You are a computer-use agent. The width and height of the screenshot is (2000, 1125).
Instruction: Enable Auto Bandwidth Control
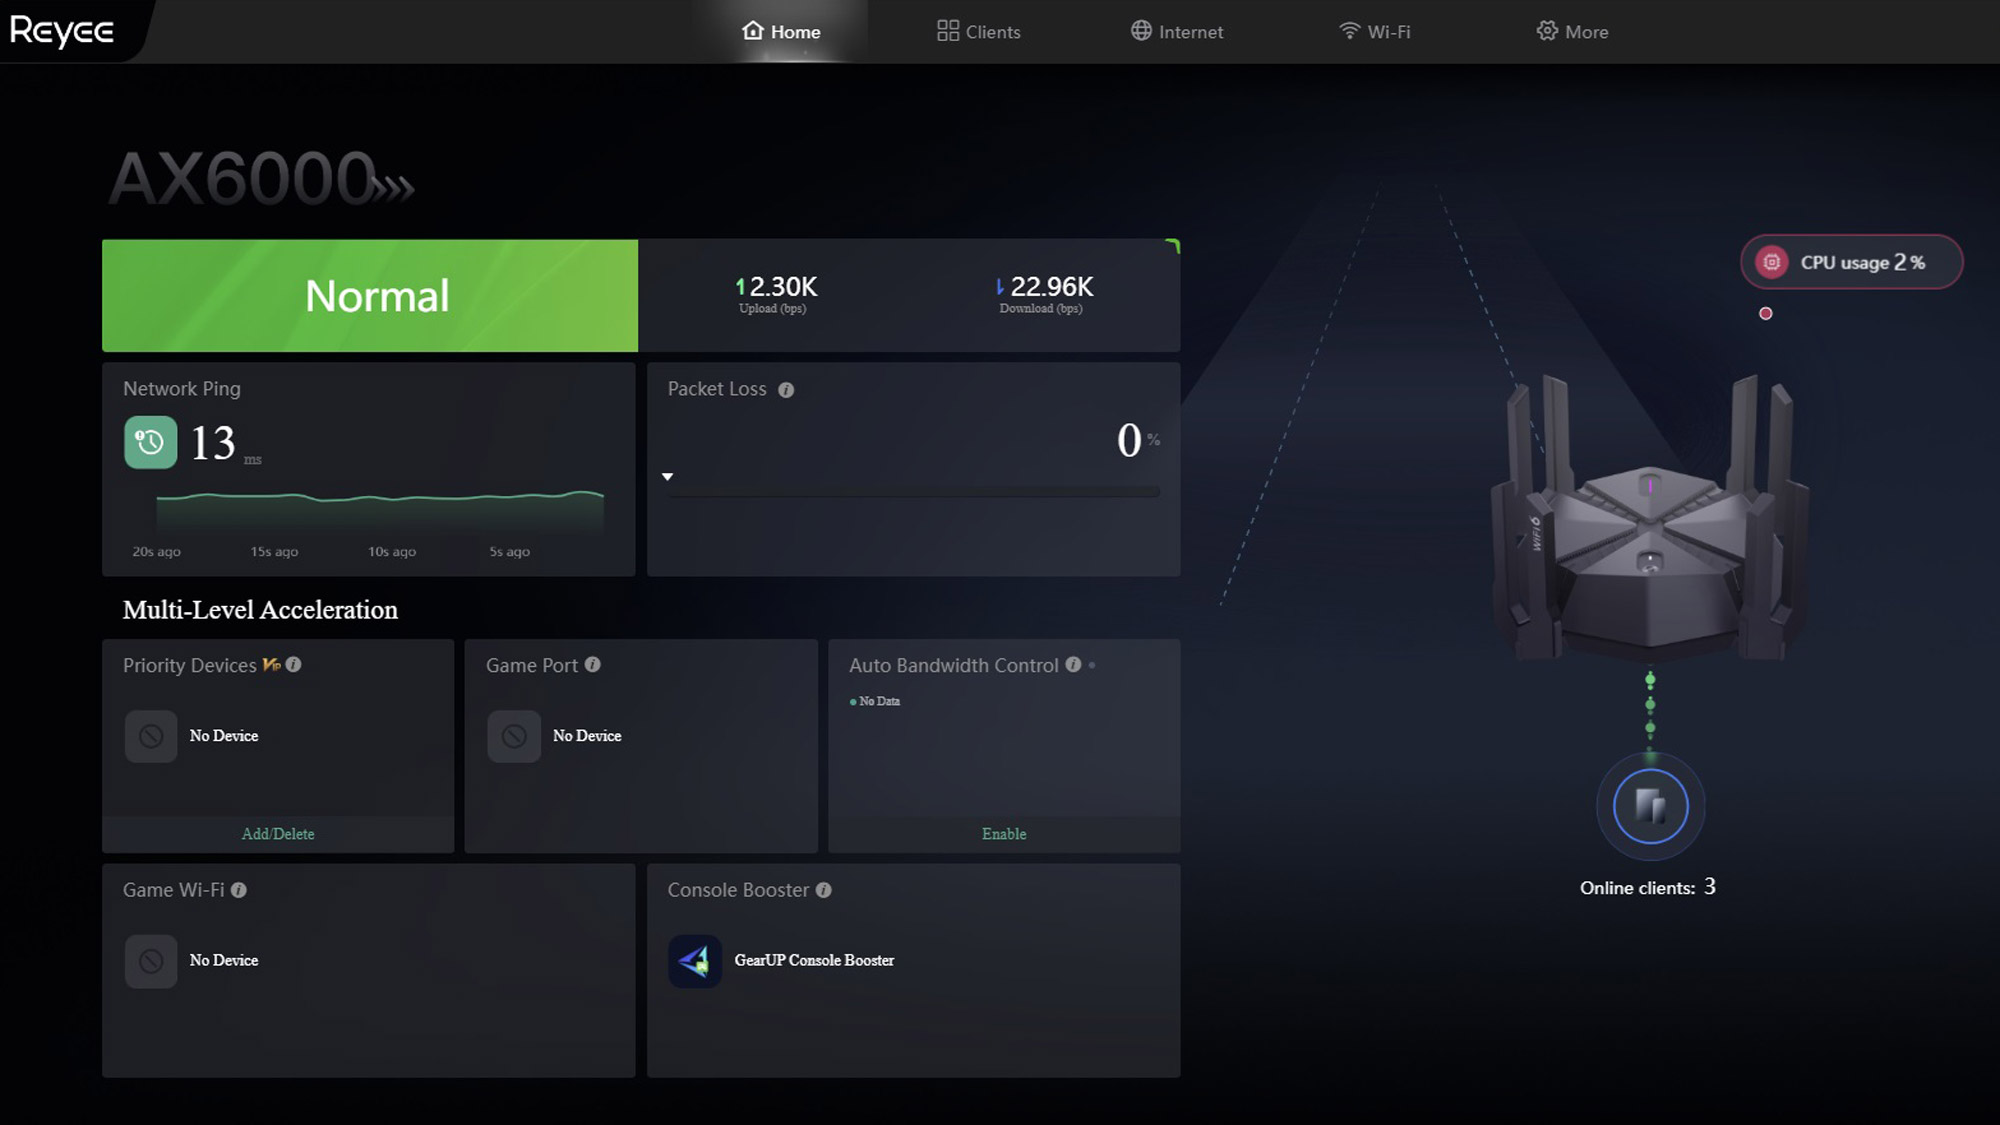tap(1003, 833)
